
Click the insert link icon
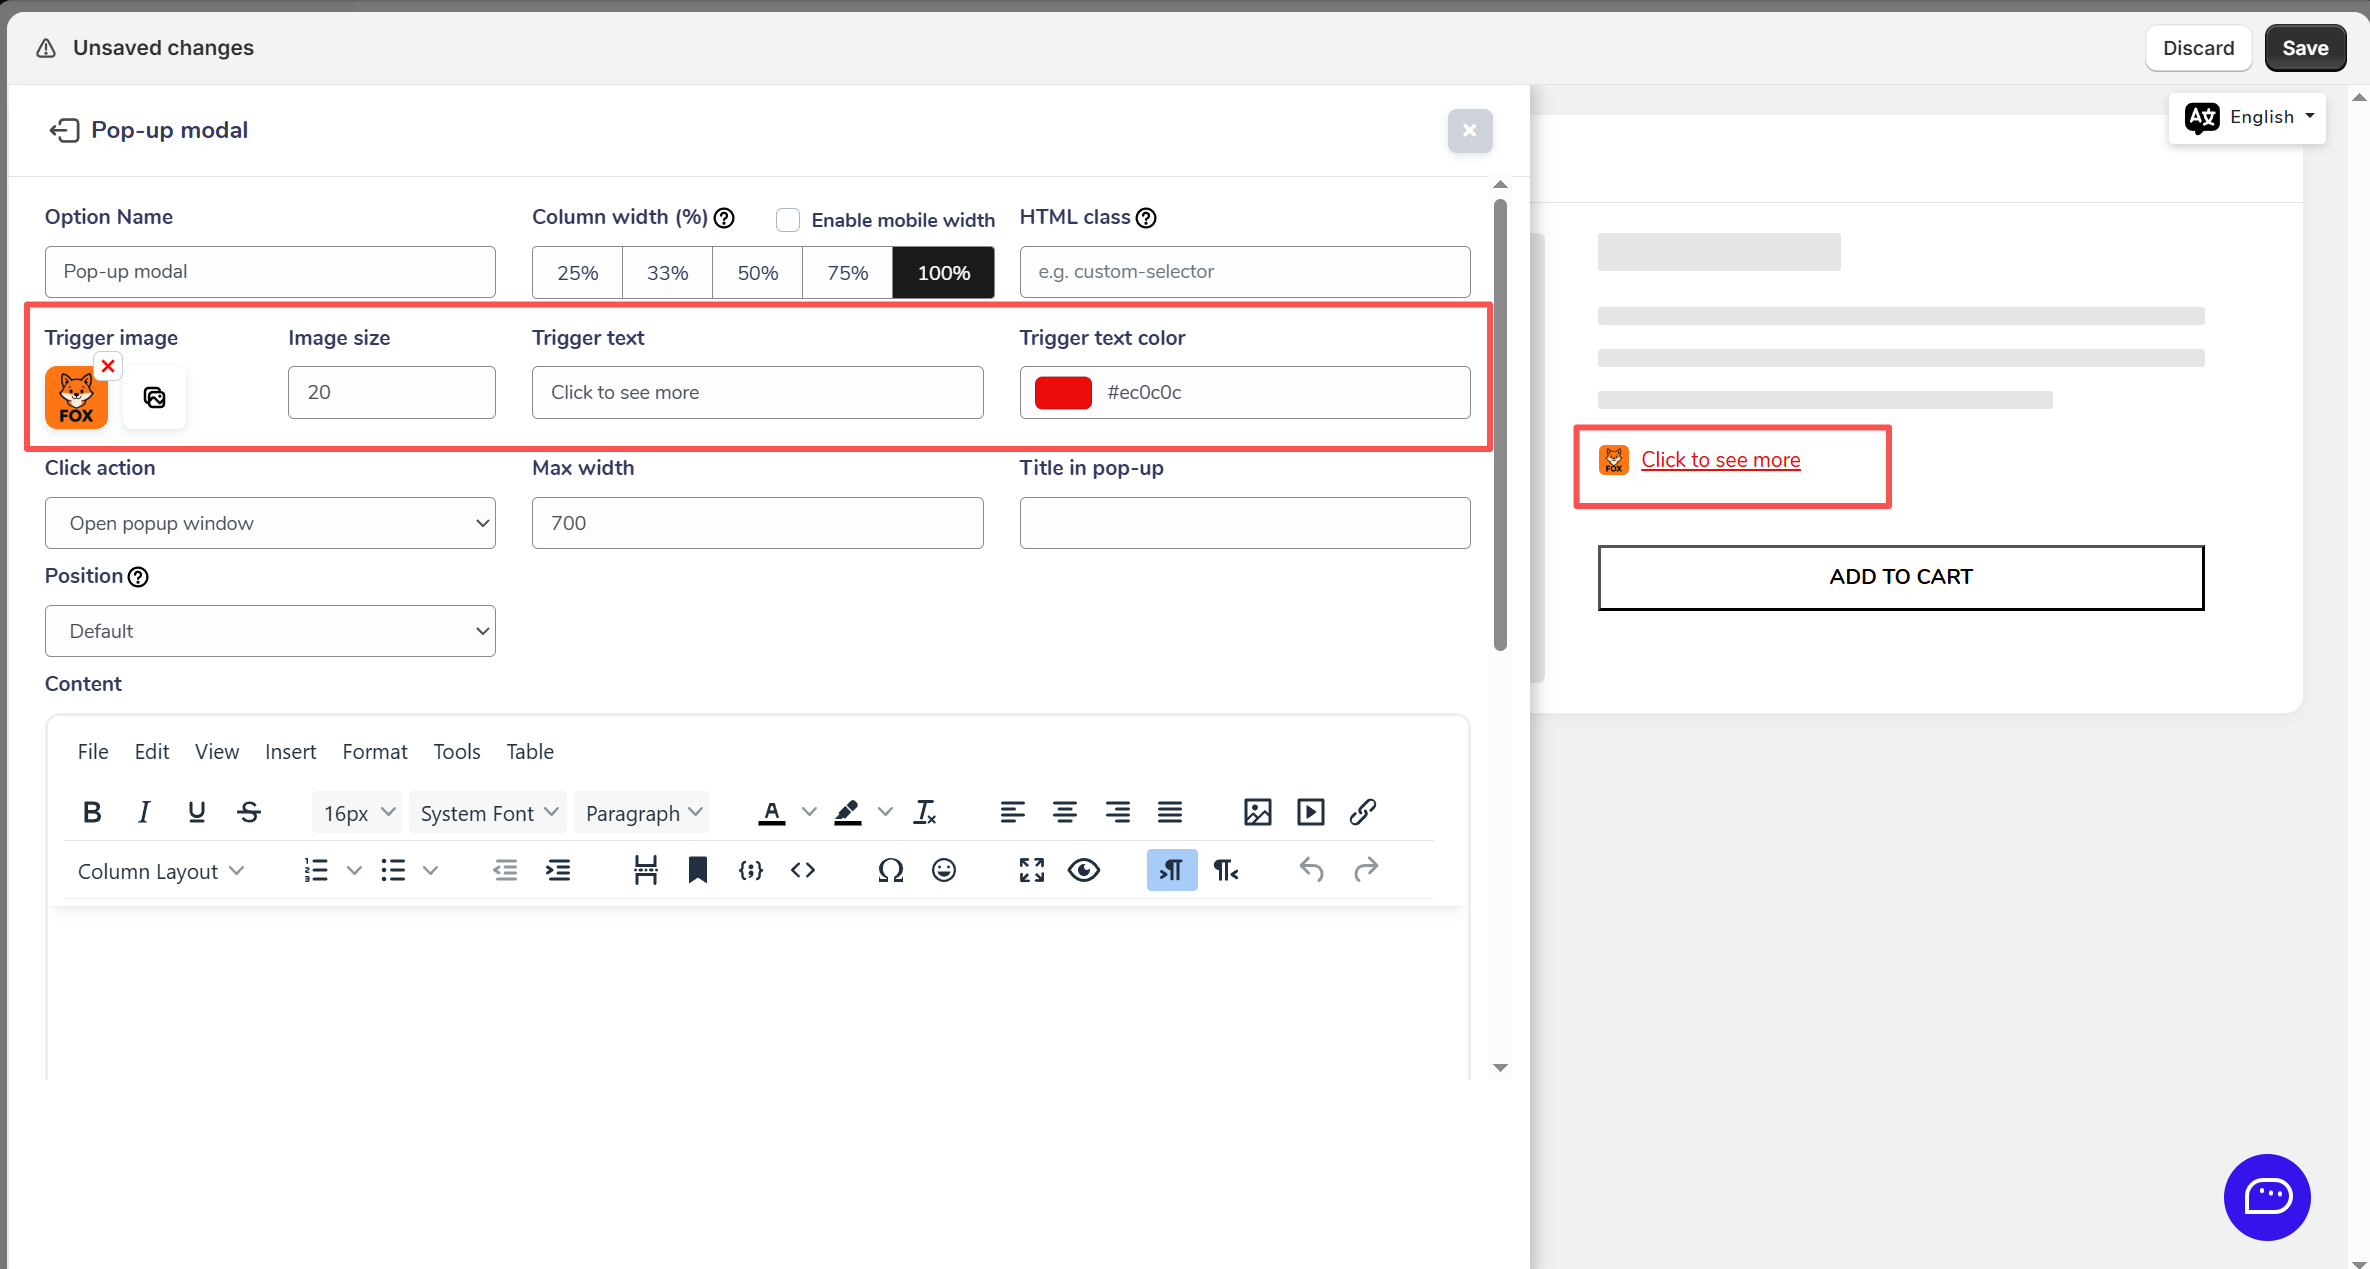[1362, 812]
